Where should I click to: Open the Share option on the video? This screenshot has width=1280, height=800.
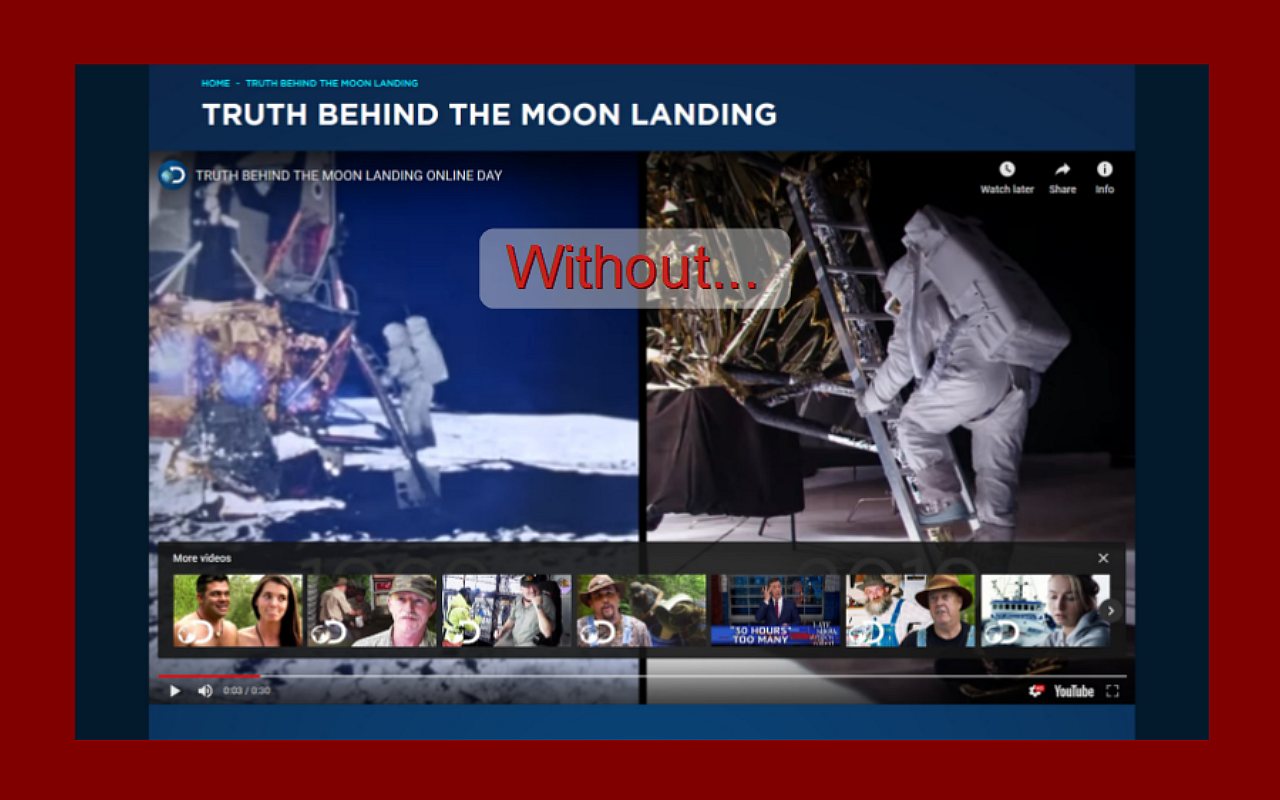pos(1062,177)
